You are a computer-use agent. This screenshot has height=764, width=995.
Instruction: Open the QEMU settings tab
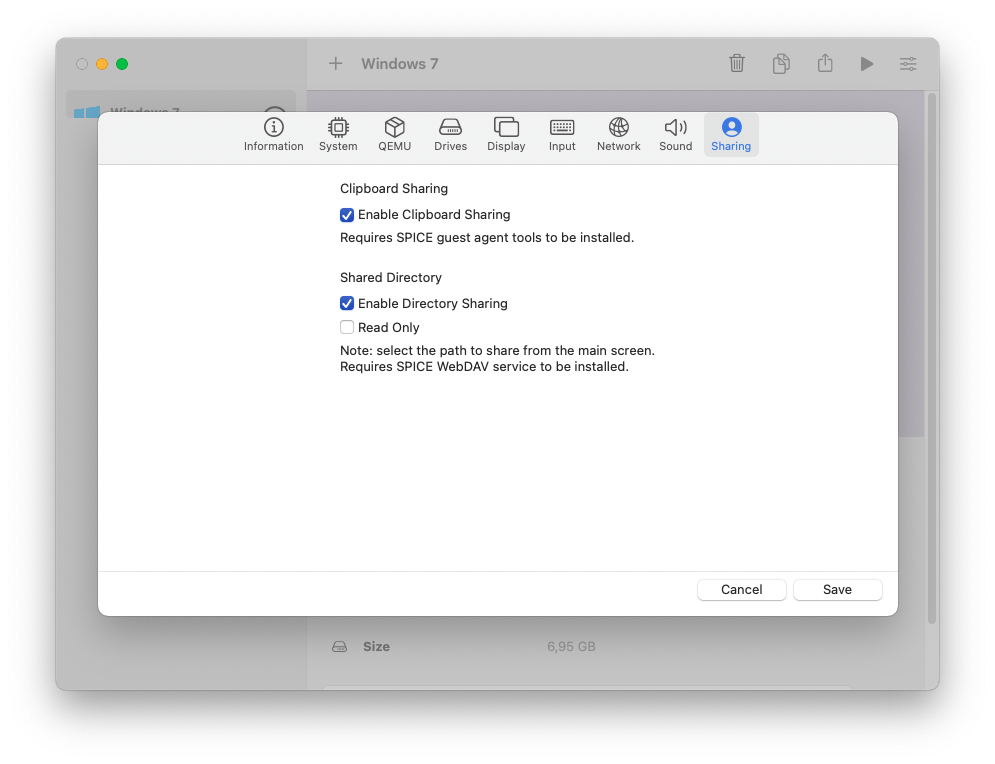tap(394, 135)
